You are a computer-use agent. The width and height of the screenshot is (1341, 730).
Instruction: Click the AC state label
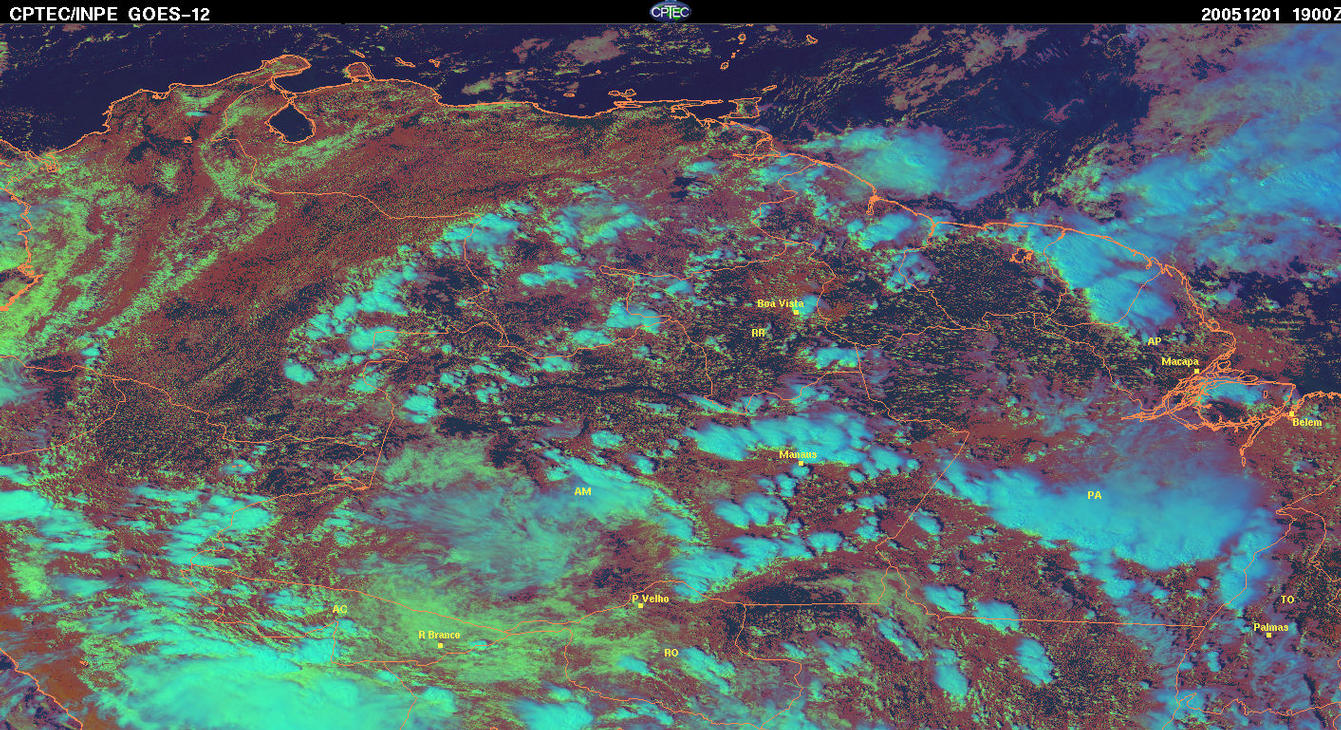(340, 609)
